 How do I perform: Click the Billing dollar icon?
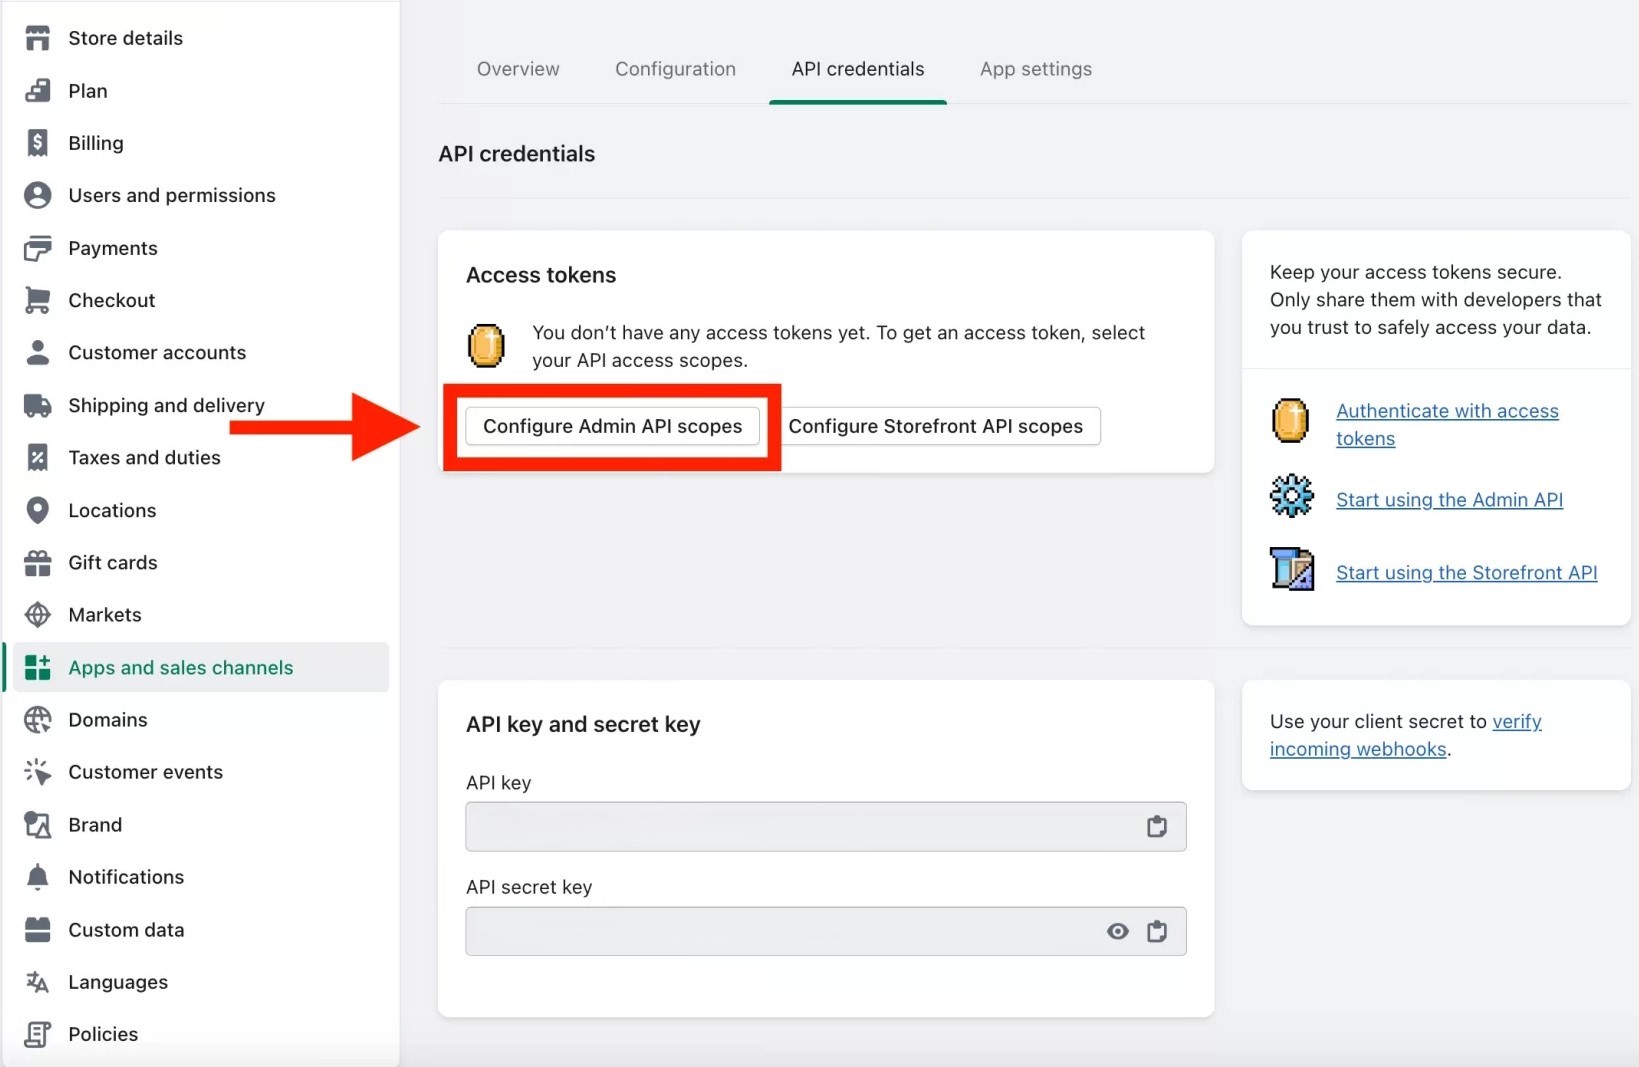(37, 143)
